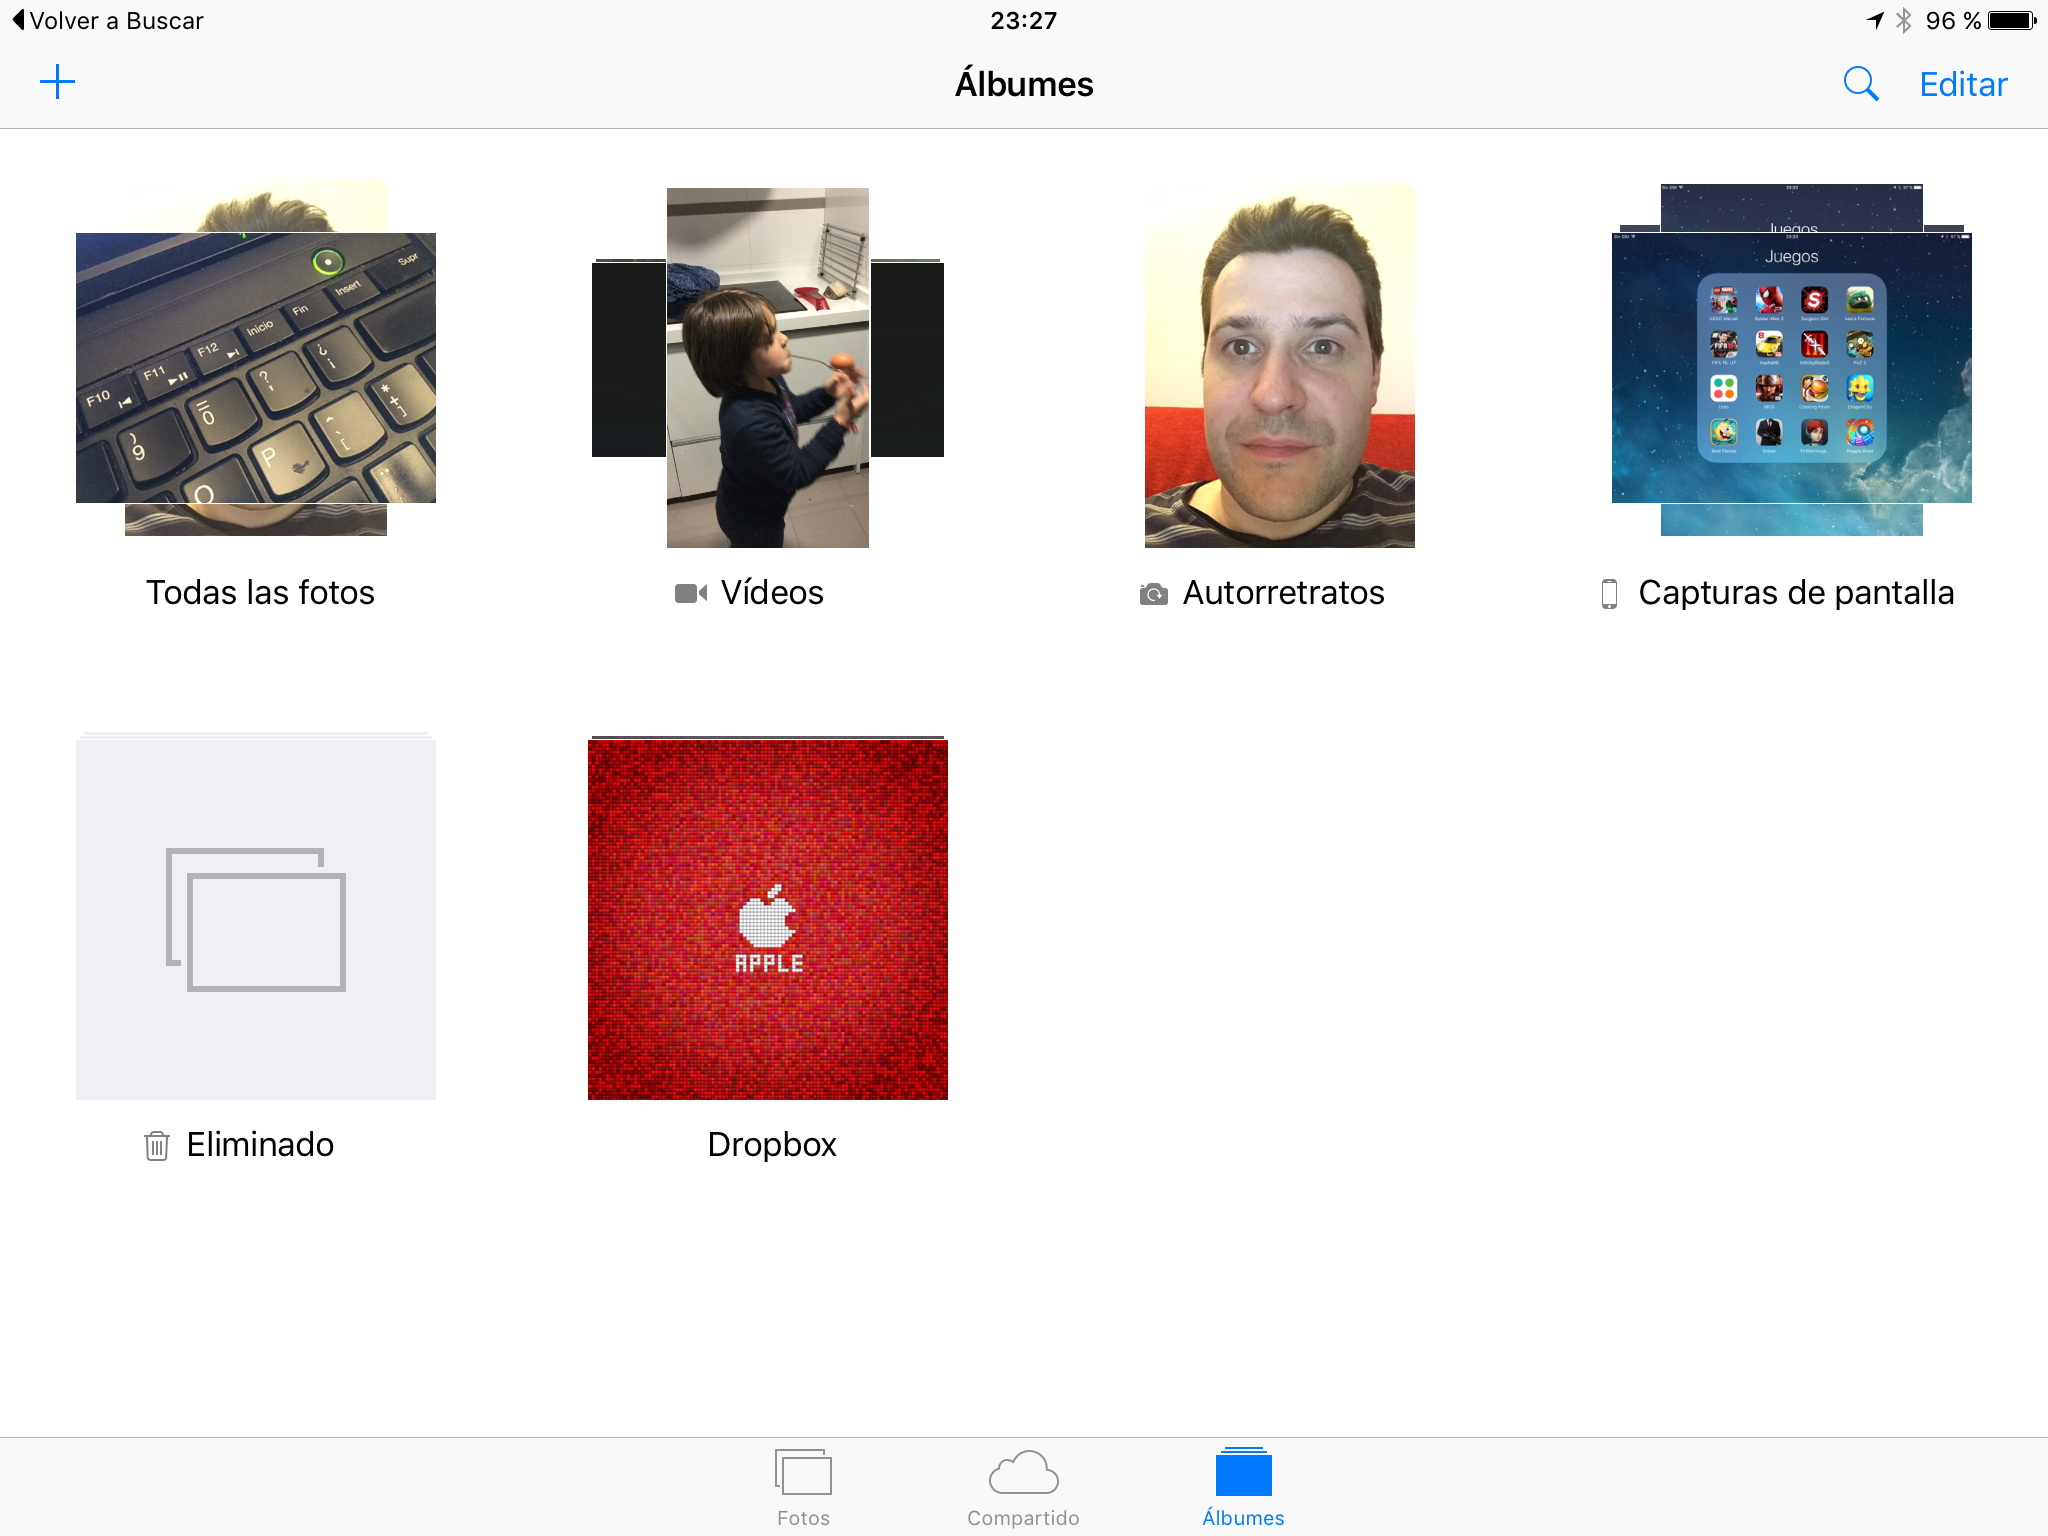Open the Autorretratos selfie thumbnail

tap(1279, 367)
